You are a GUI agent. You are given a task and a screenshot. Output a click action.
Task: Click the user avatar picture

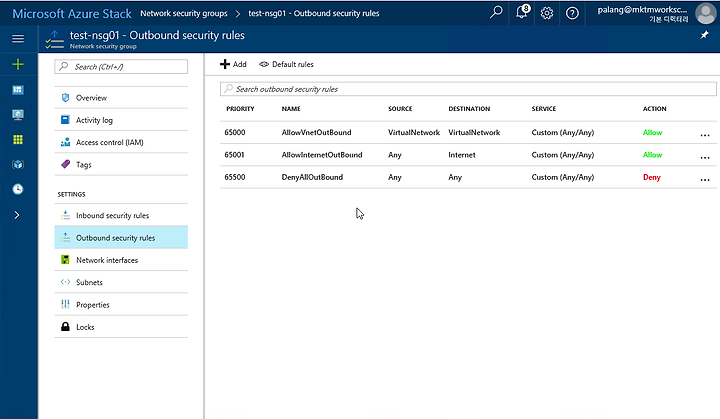coord(706,13)
